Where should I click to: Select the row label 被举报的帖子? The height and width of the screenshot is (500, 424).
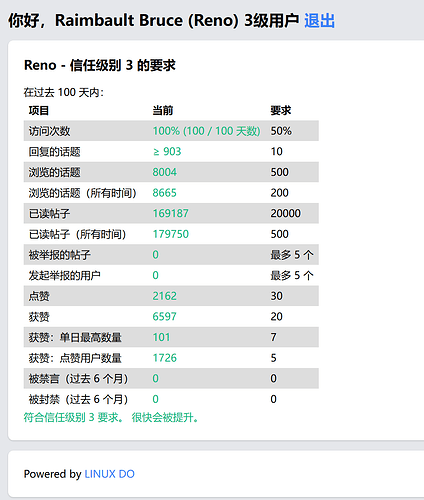pos(60,255)
